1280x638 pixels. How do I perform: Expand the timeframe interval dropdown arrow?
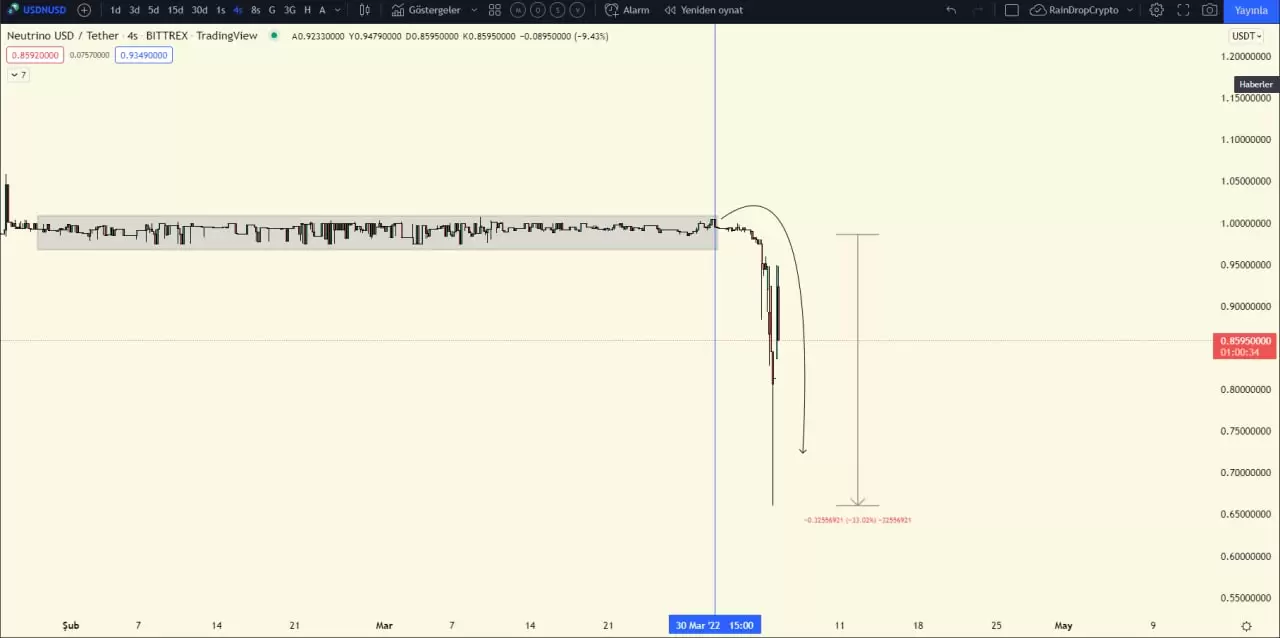tap(338, 10)
